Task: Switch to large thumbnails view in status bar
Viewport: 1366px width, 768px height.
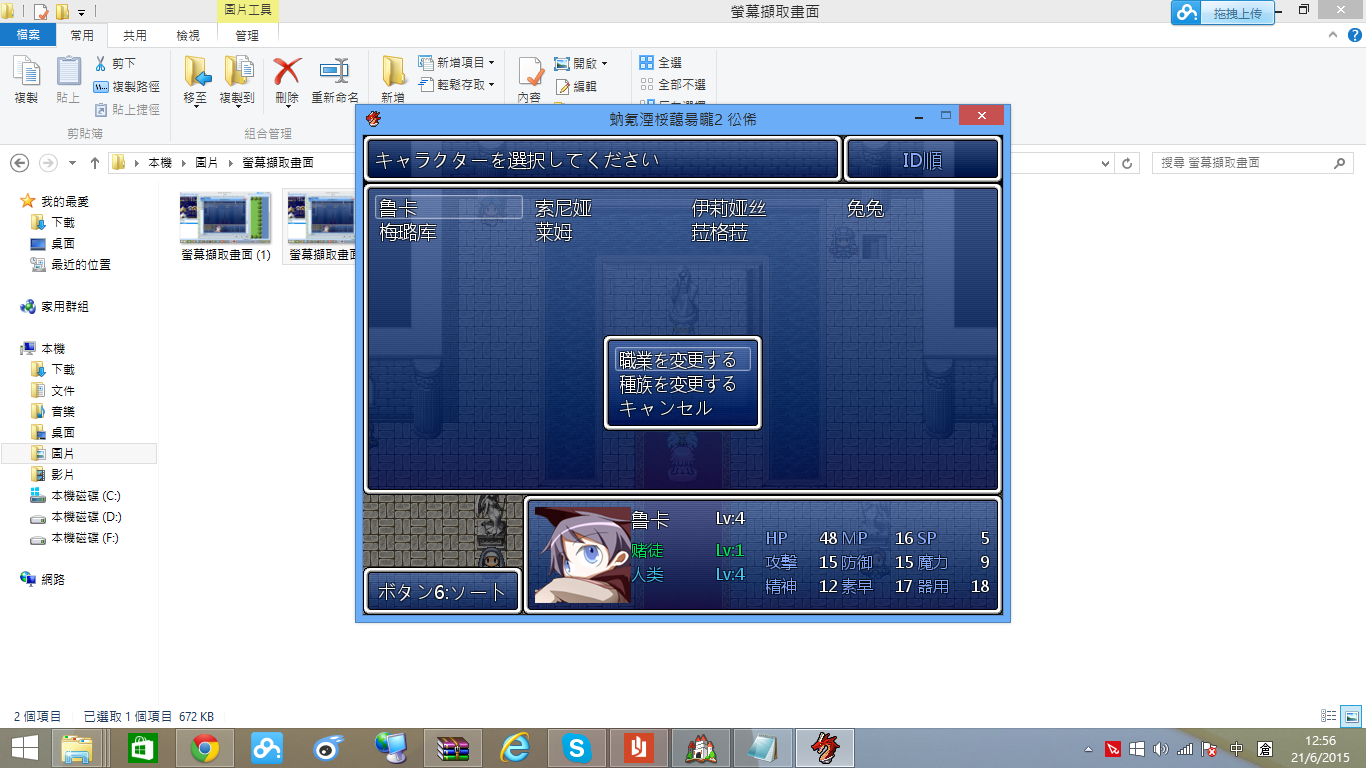Action: [1351, 716]
